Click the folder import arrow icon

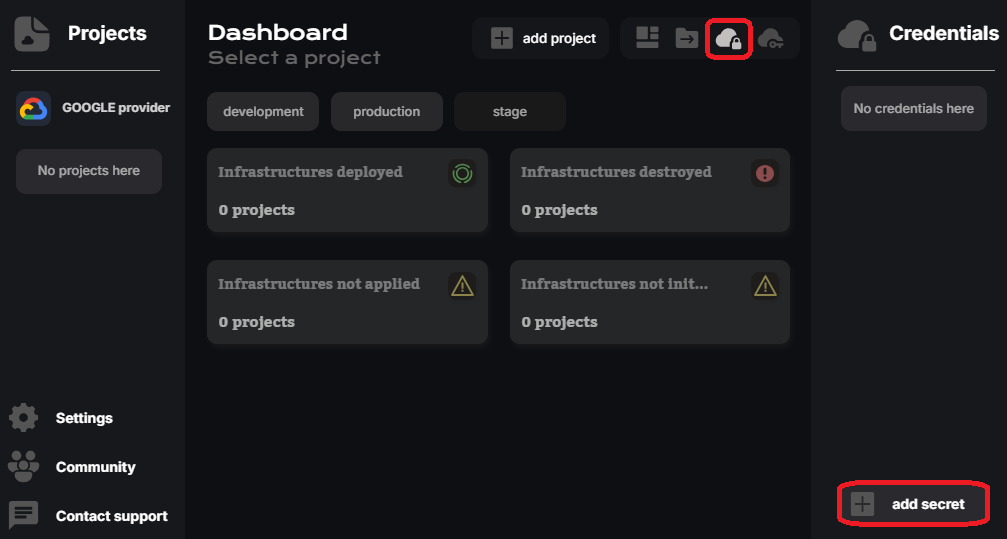(x=687, y=38)
